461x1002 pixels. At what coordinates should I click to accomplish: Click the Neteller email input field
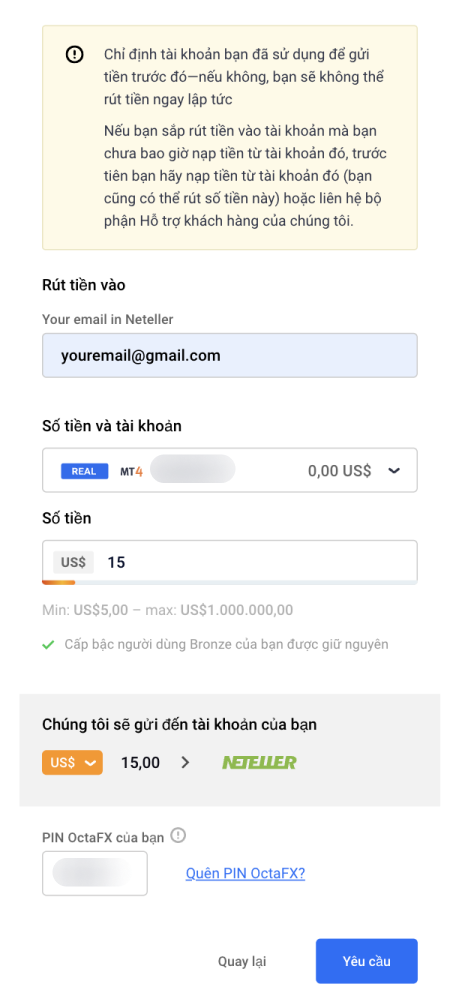[230, 355]
